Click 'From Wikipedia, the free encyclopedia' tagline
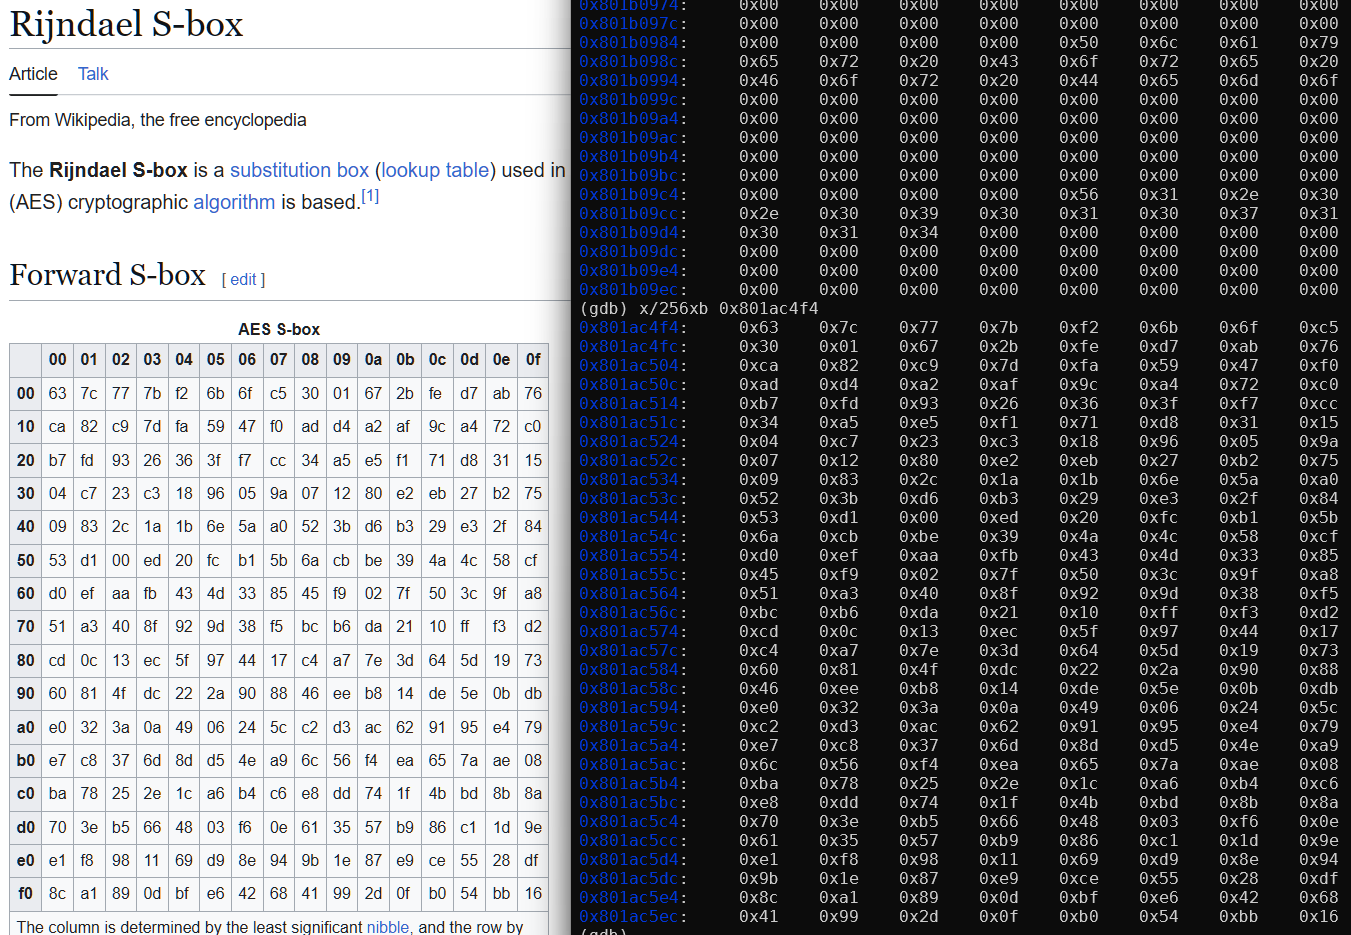Viewport: 1351px width, 935px height. tap(158, 120)
